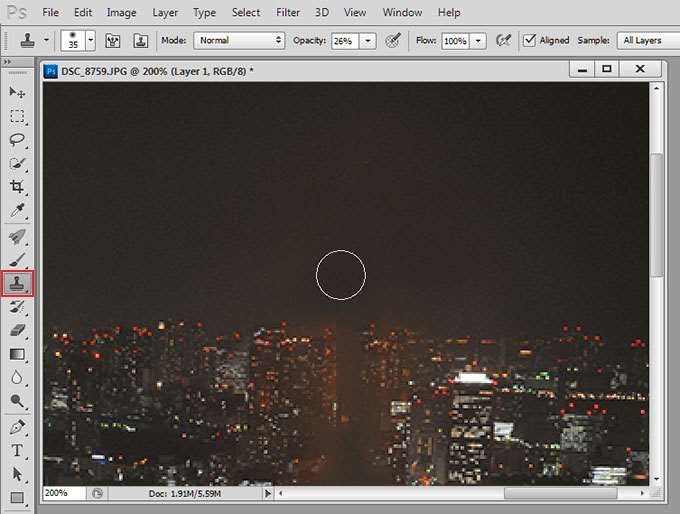Open the Window menu

(x=402, y=13)
